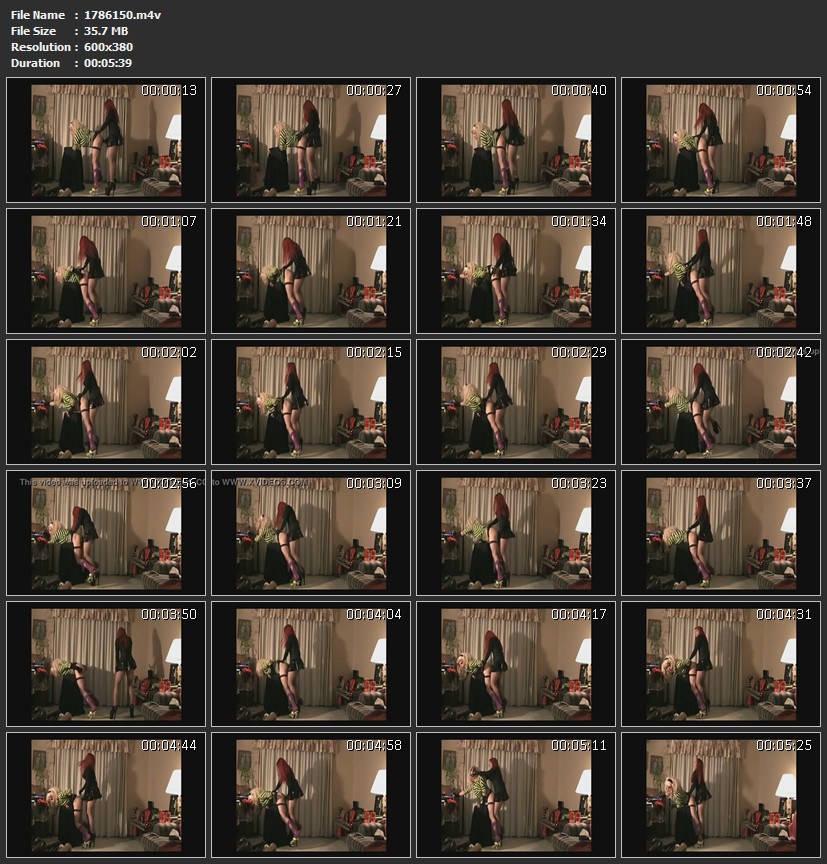Click the file name 1786150.m4v text
The image size is (827, 864).
tap(123, 15)
